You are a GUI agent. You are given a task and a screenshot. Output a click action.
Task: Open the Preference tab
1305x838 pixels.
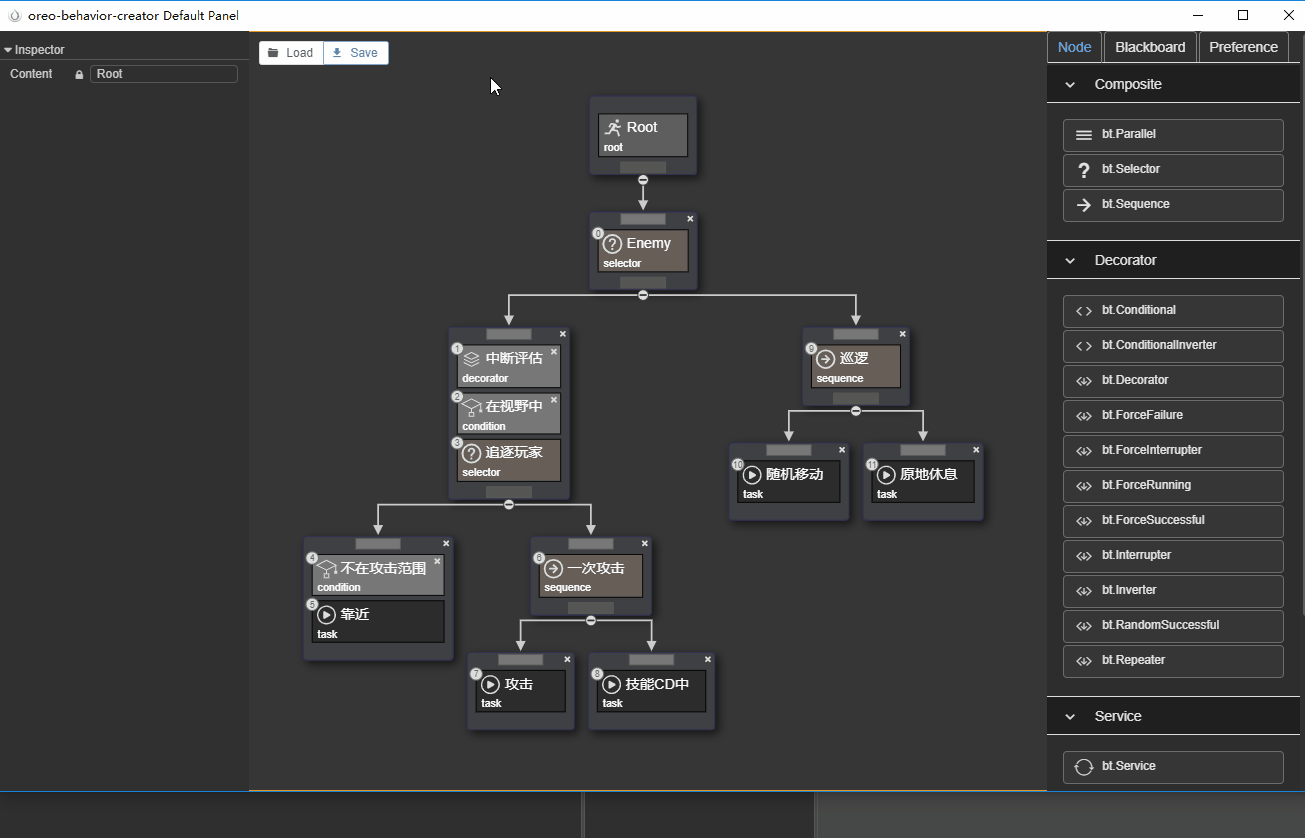(x=1242, y=46)
